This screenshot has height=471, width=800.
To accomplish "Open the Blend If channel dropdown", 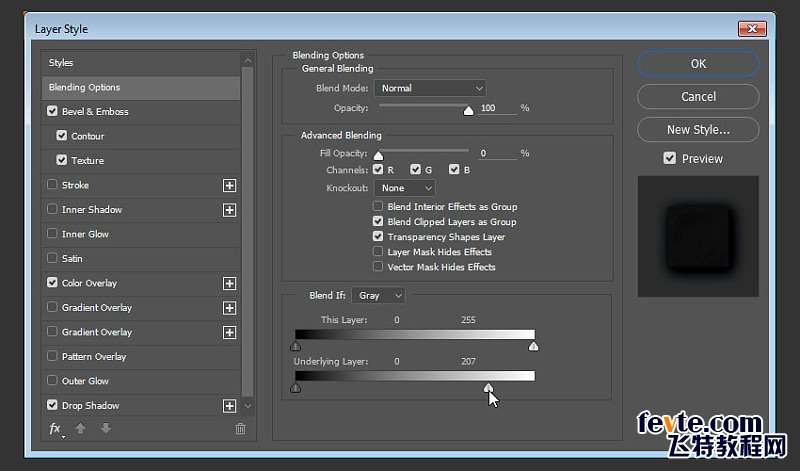I will point(379,295).
